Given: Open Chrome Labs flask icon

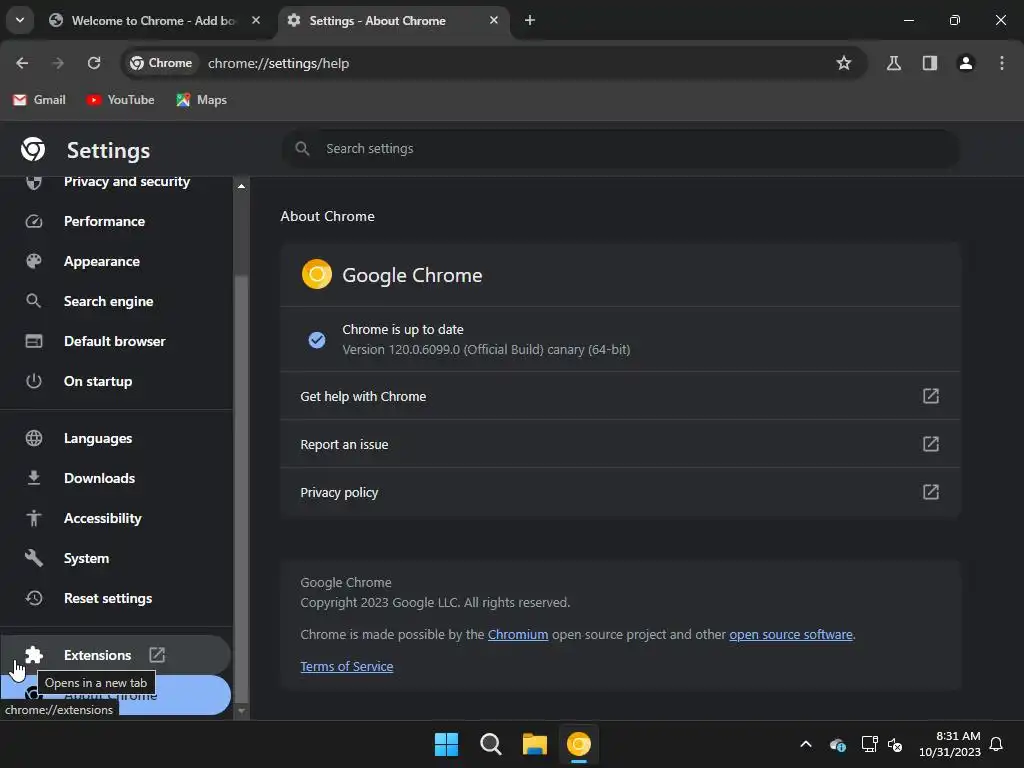Looking at the screenshot, I should pyautogui.click(x=893, y=63).
